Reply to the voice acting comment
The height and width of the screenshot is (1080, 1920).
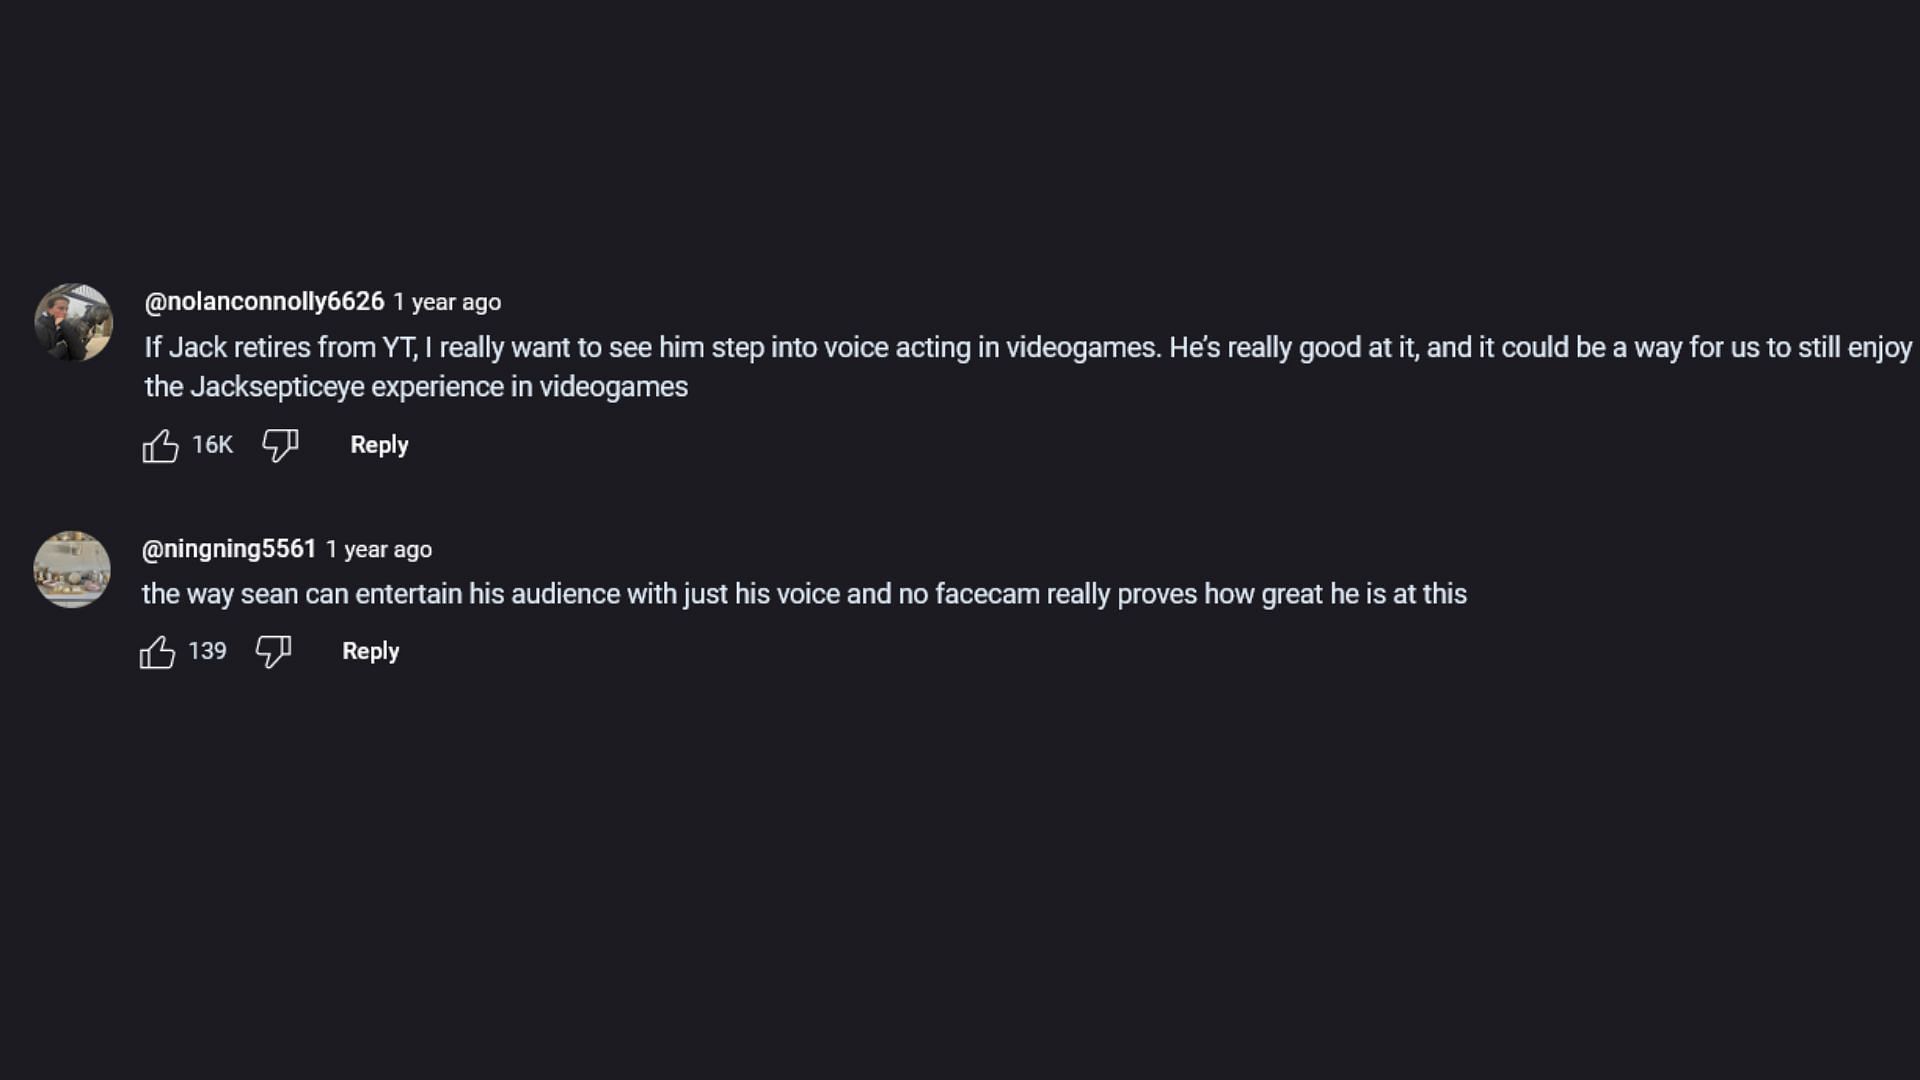pyautogui.click(x=379, y=445)
